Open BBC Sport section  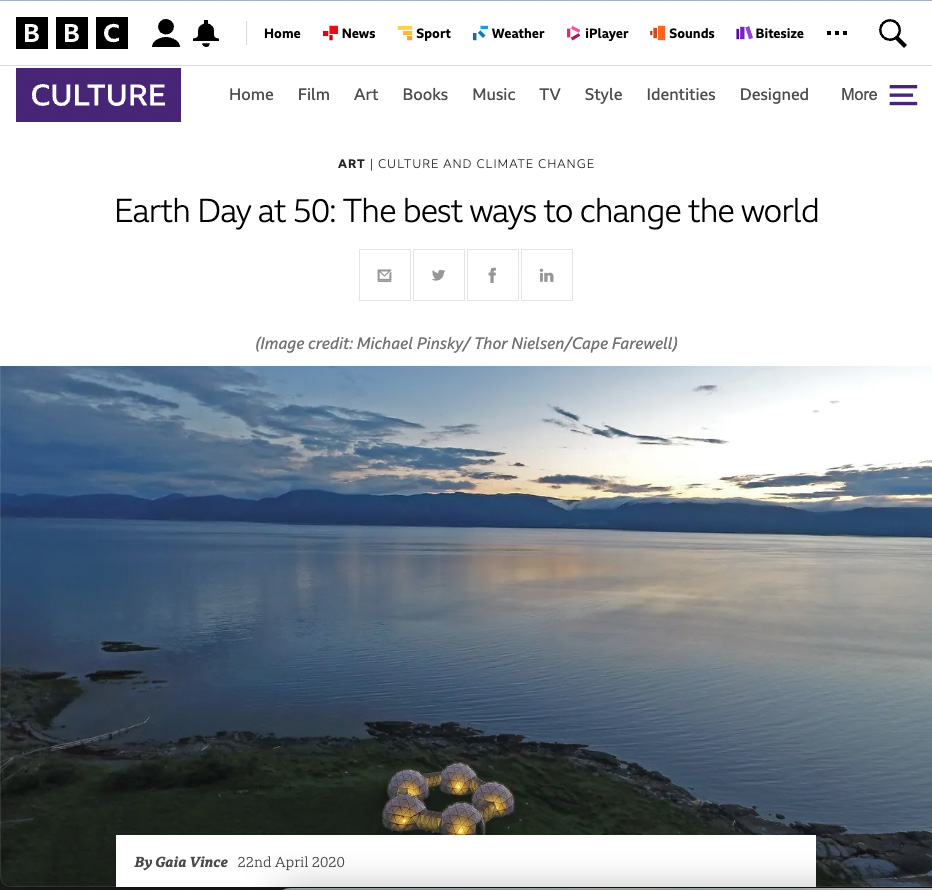424,33
